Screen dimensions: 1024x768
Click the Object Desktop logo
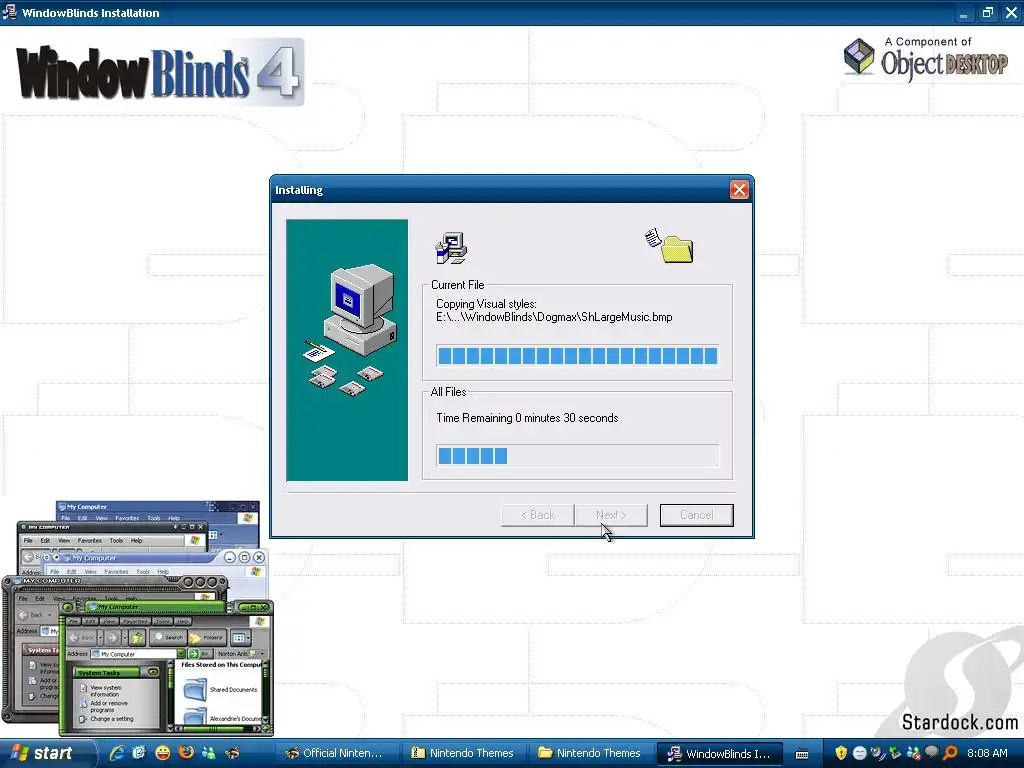pos(925,59)
